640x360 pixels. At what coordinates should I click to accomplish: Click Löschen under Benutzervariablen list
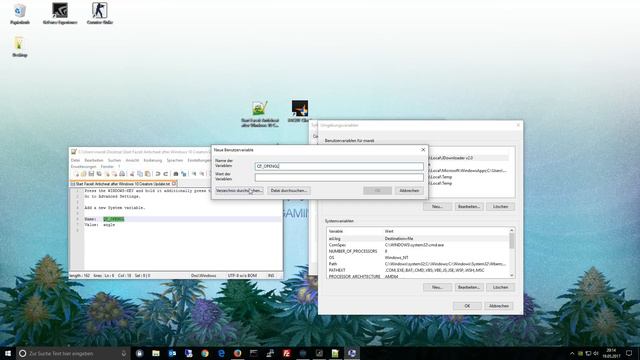[500, 207]
